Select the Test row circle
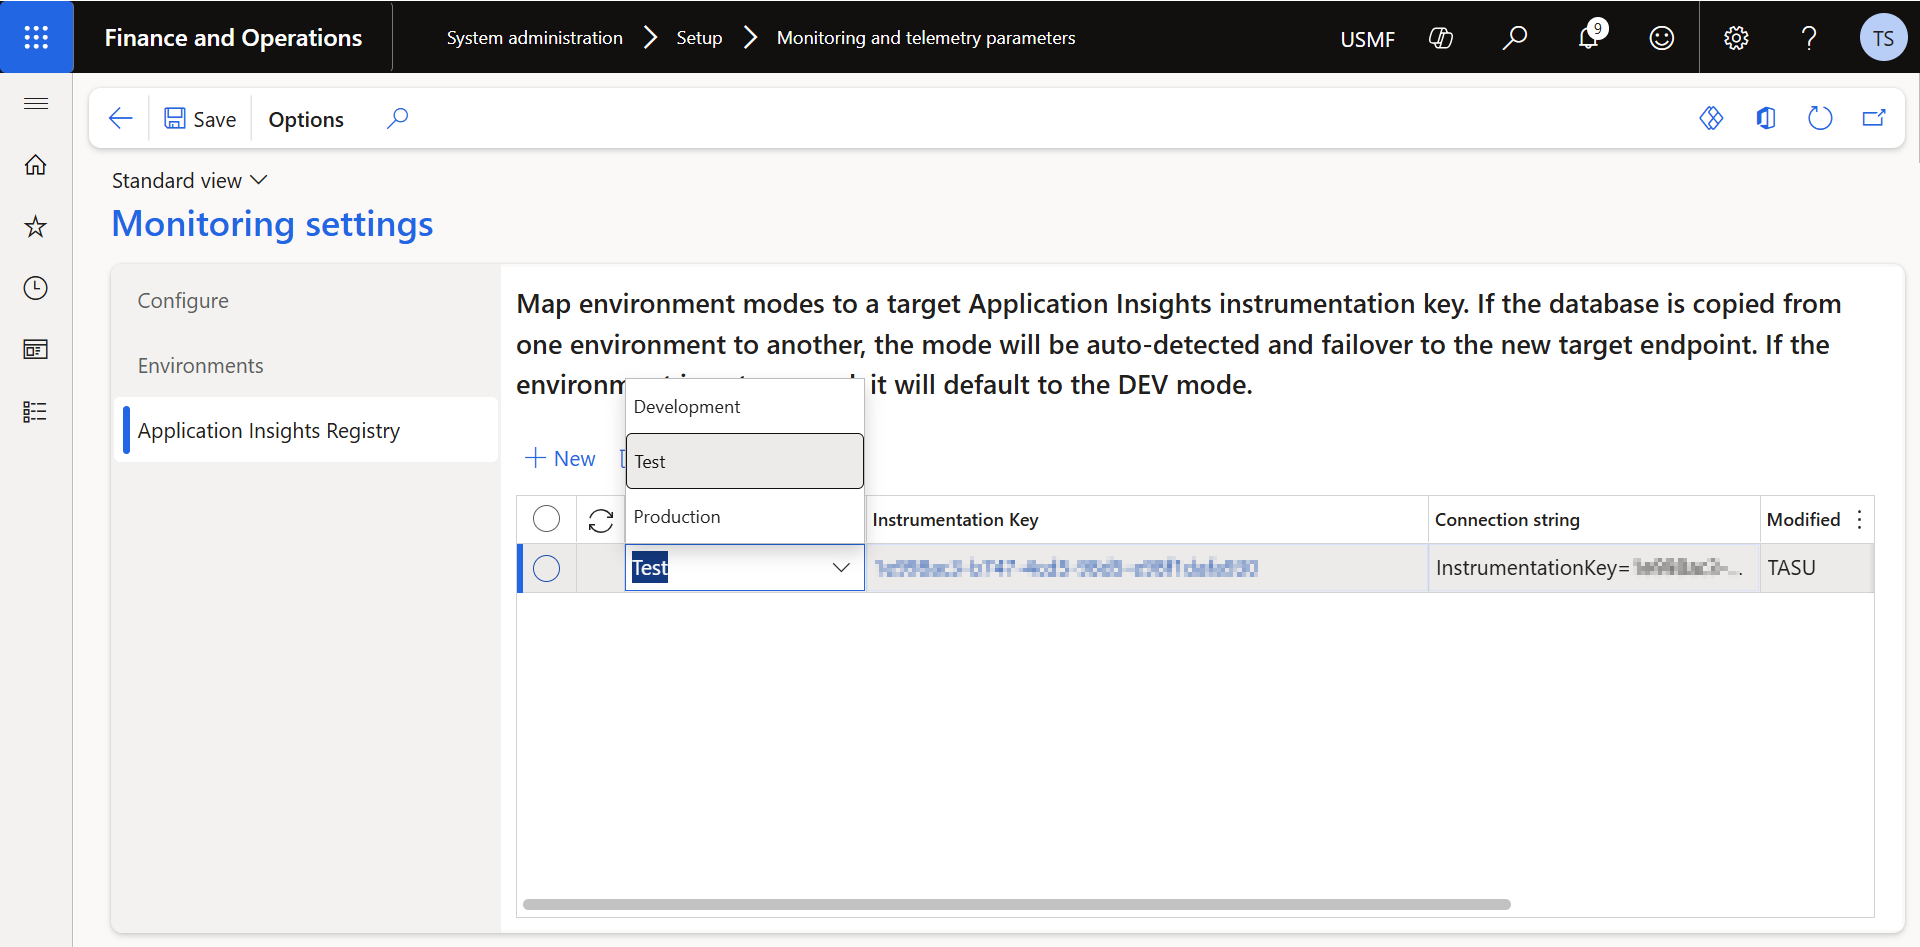Viewport: 1920px width, 947px height. coord(546,568)
